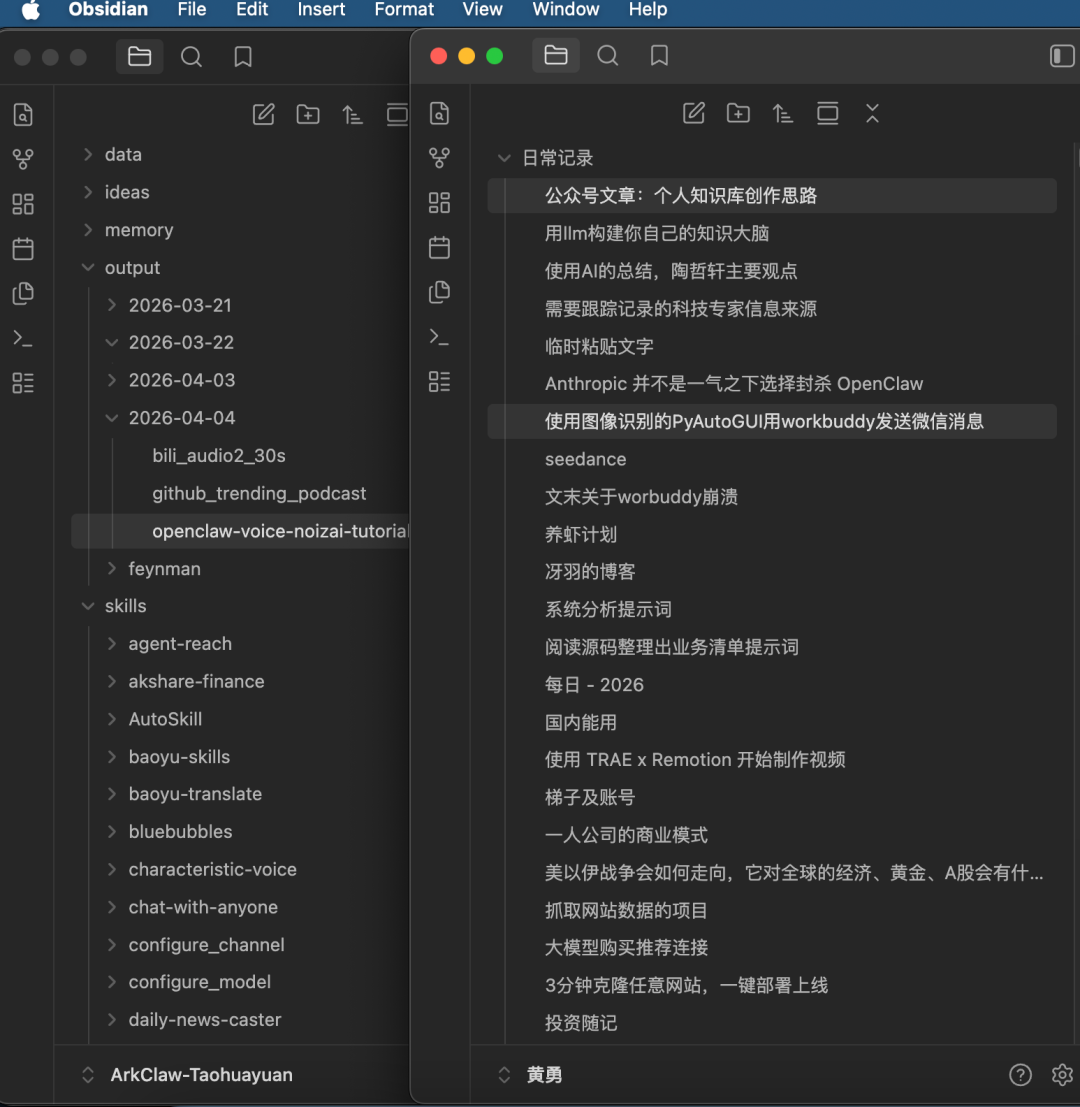The image size is (1080, 1107).
Task: Create new note in the front window
Action: pyautogui.click(x=693, y=113)
